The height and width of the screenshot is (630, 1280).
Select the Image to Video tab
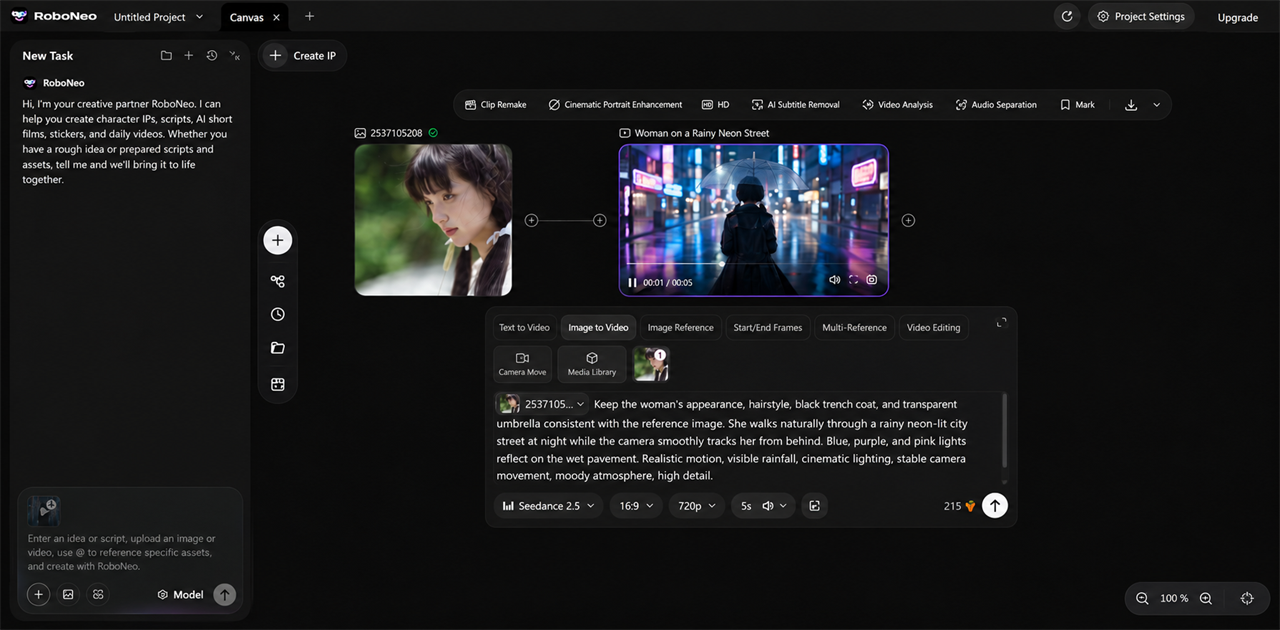[x=598, y=327]
